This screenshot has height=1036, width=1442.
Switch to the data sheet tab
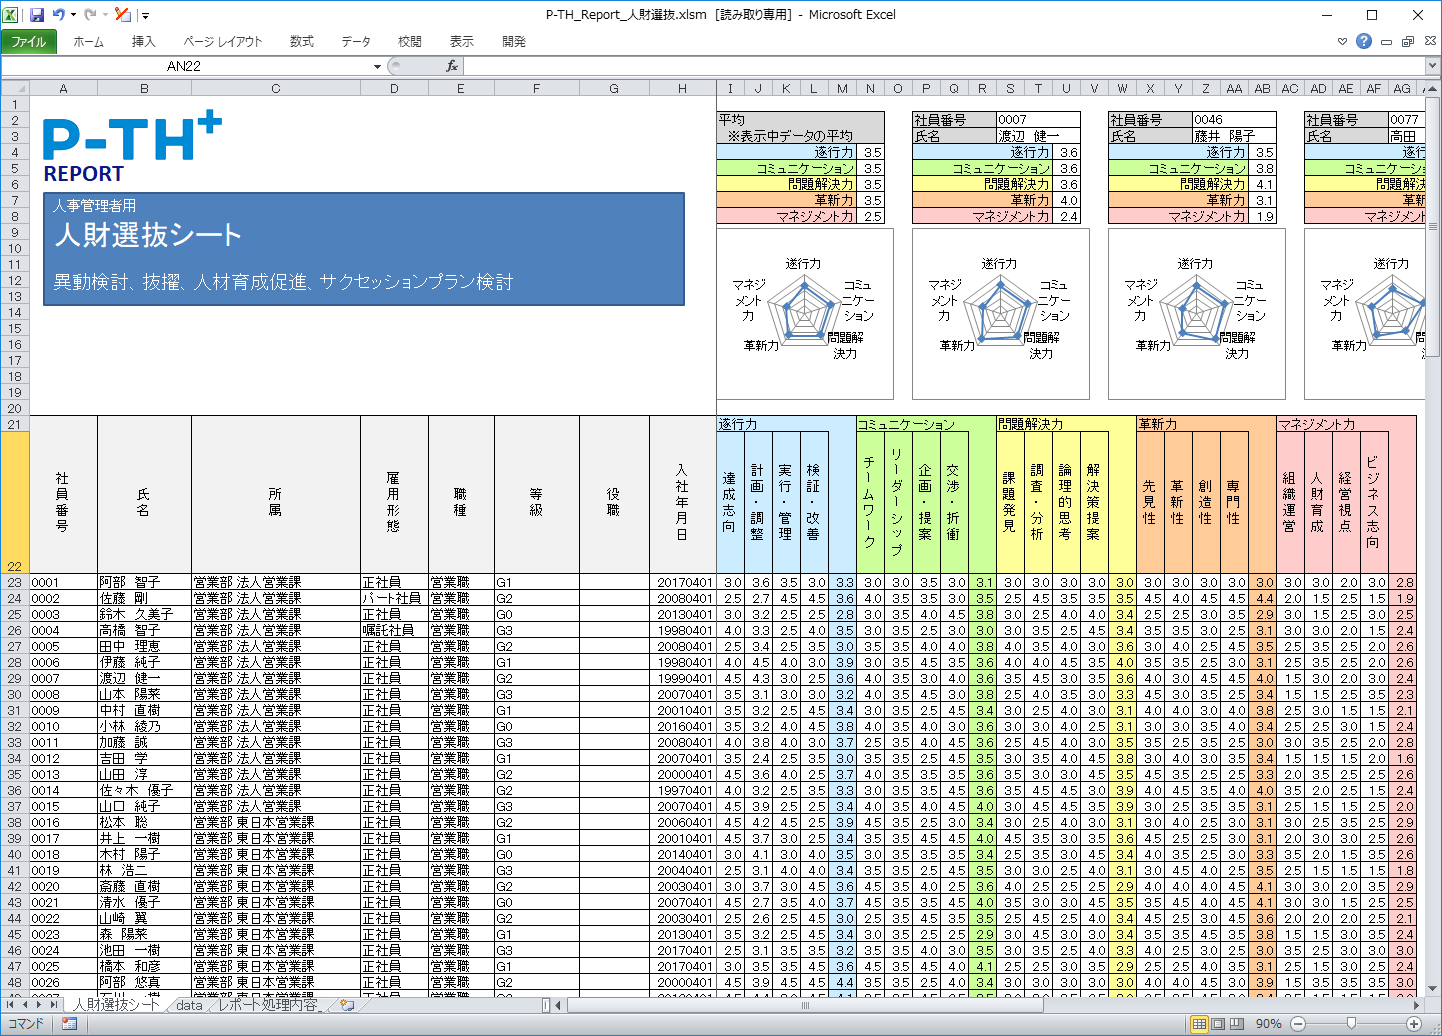tap(189, 1005)
